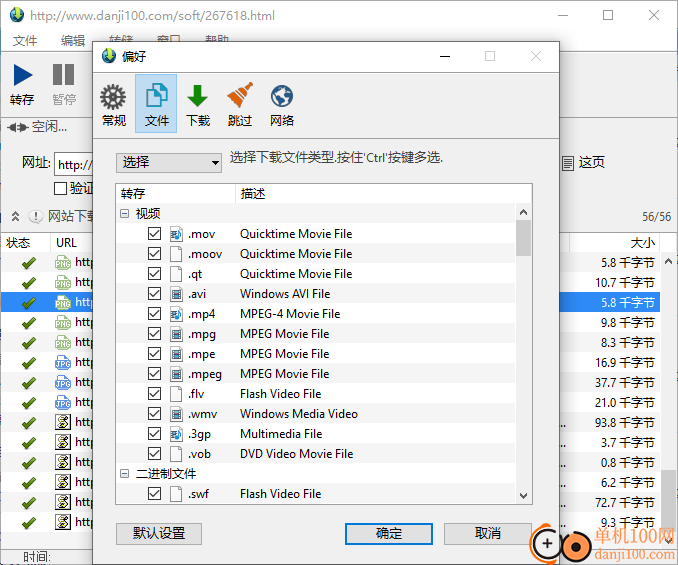Uncheck the .mp4 checkbox

coord(154,314)
